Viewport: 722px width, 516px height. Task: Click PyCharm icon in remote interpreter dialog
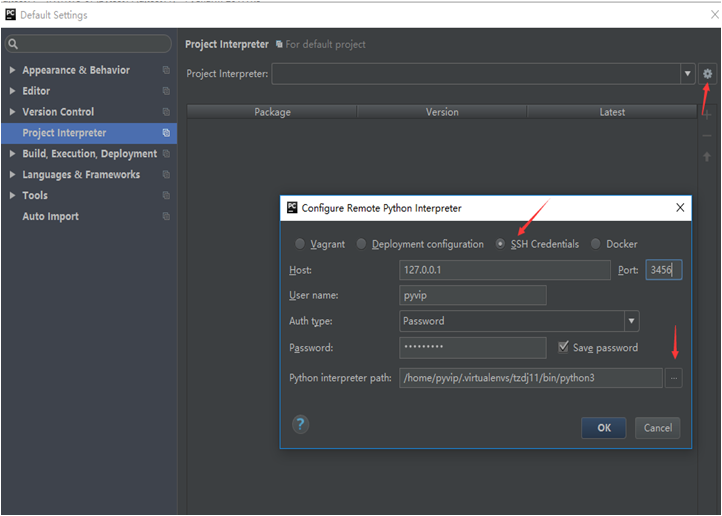pyautogui.click(x=292, y=208)
